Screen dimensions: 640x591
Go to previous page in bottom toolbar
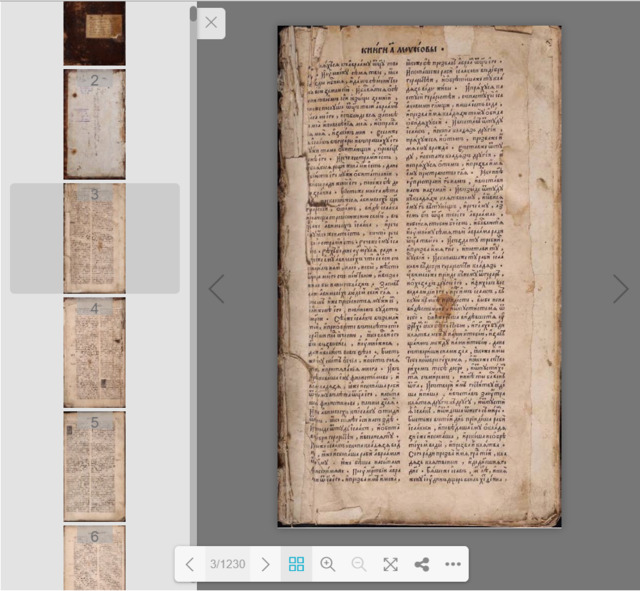pos(190,564)
